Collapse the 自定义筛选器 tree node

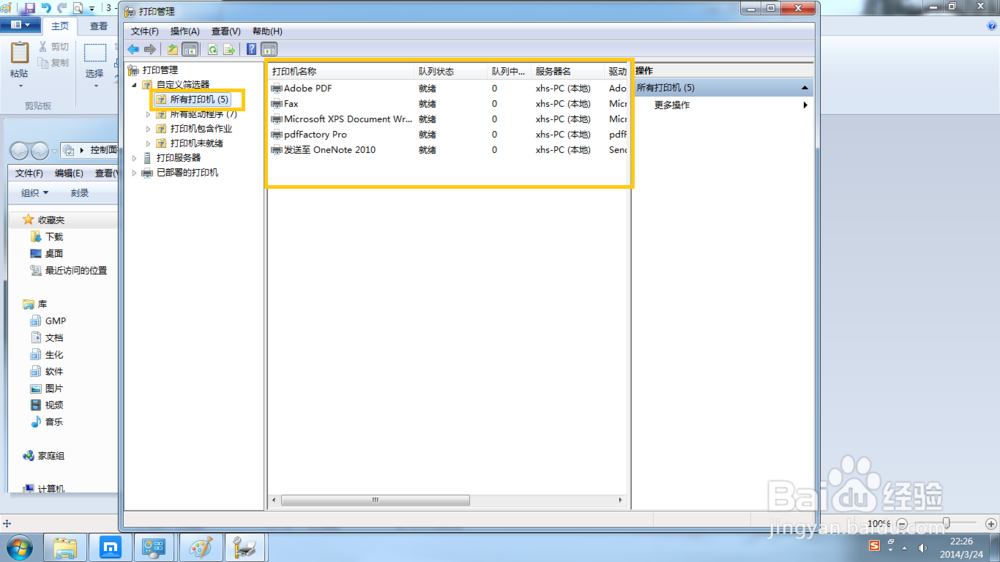point(135,84)
